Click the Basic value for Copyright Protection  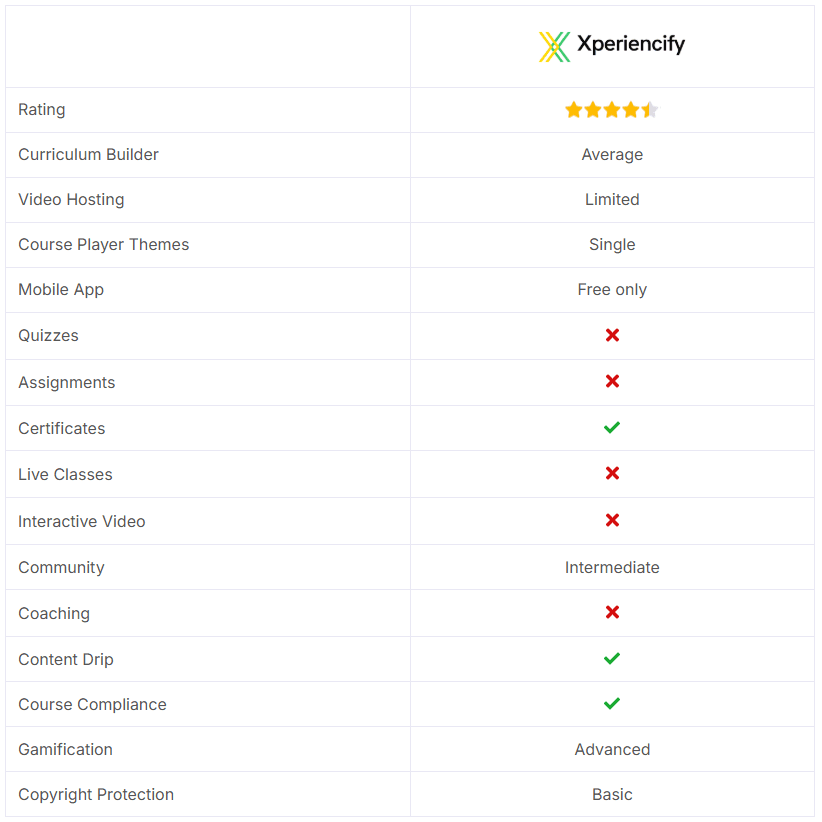pyautogui.click(x=612, y=795)
